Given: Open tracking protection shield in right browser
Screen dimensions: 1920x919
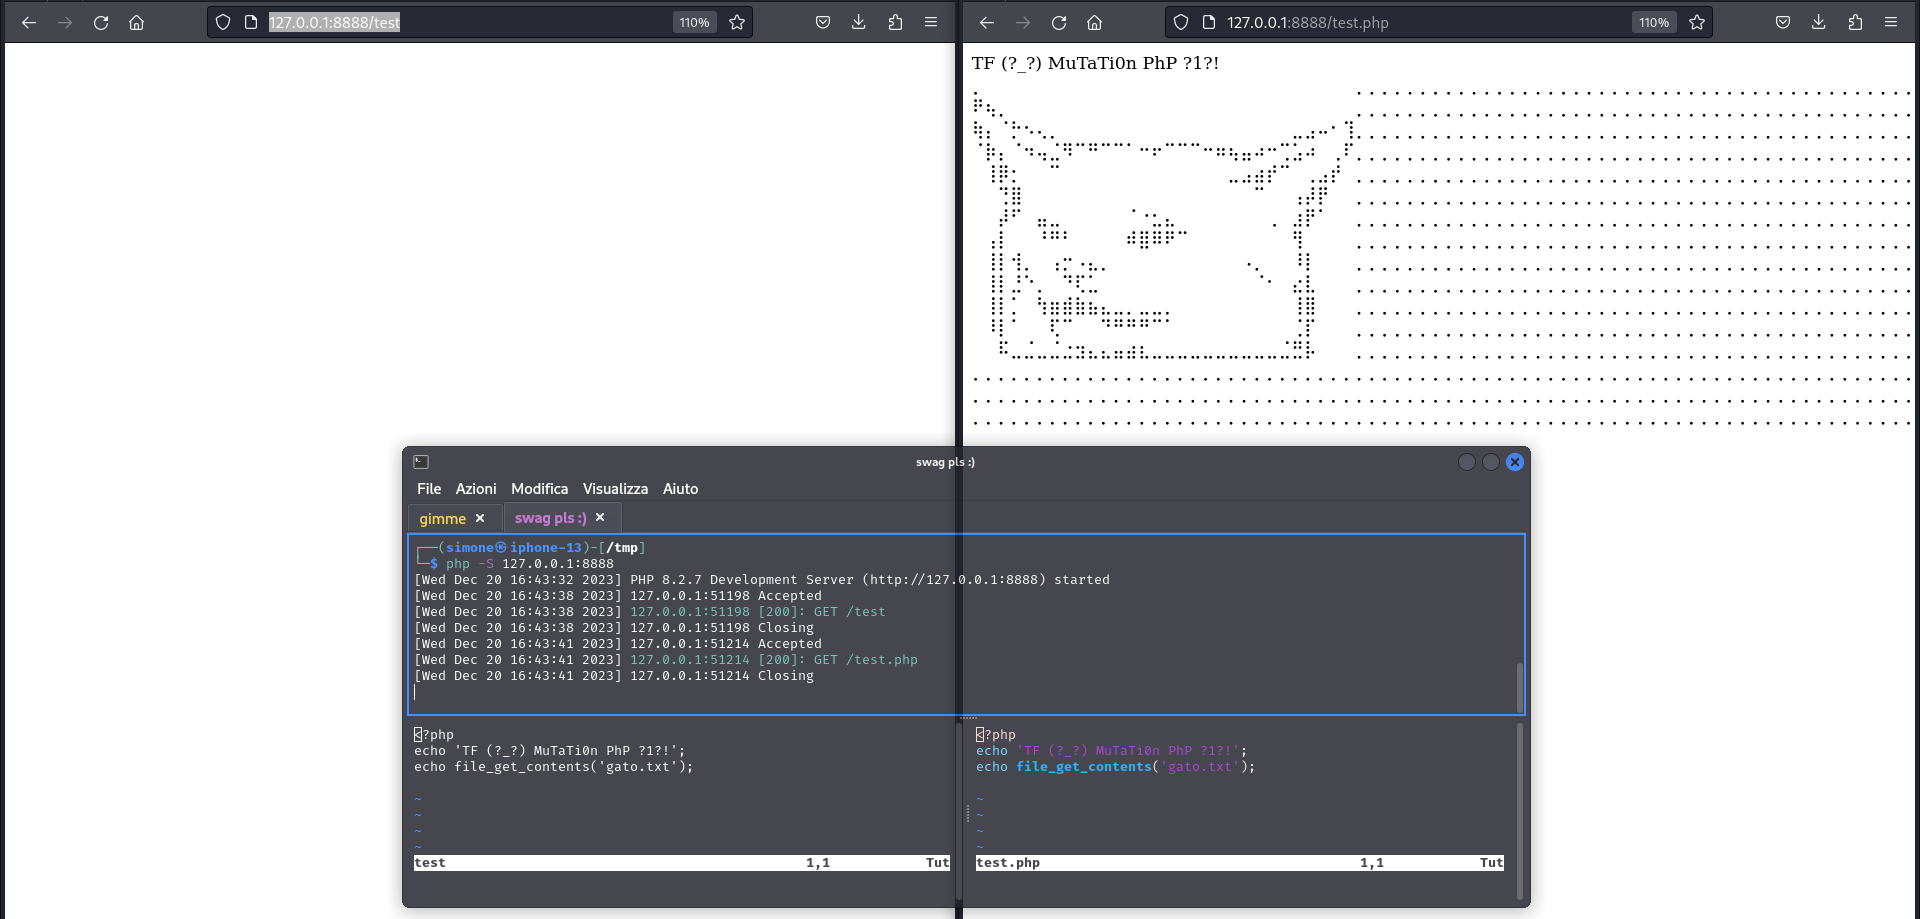Looking at the screenshot, I should 1181,22.
